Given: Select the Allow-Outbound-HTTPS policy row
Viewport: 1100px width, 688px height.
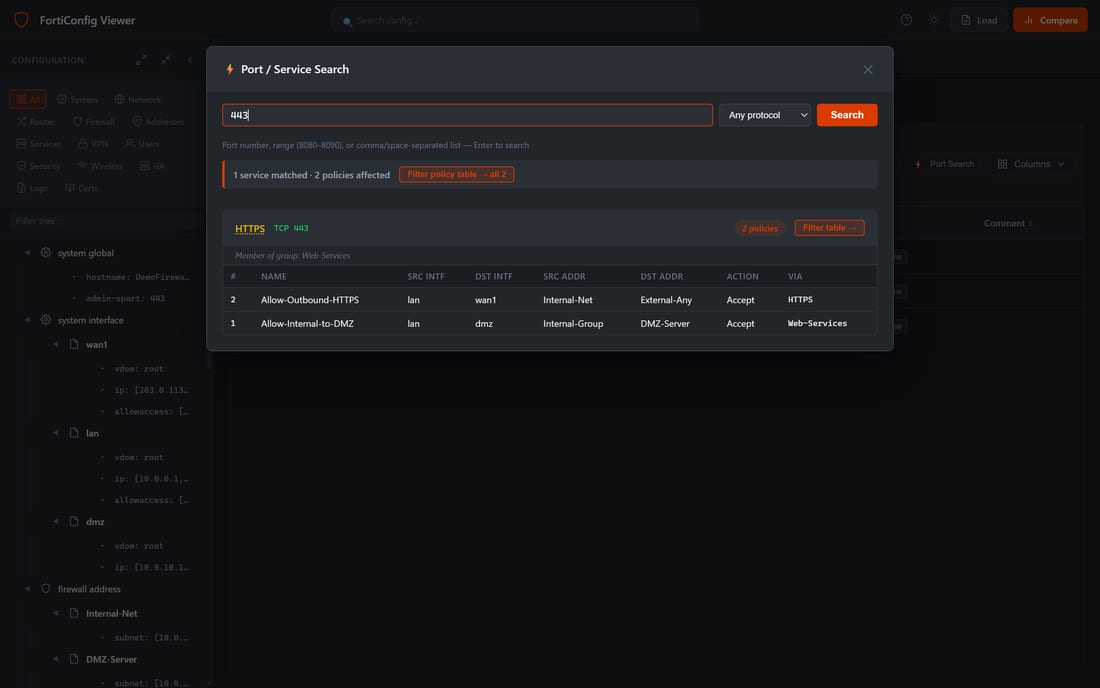Looking at the screenshot, I should click(549, 299).
